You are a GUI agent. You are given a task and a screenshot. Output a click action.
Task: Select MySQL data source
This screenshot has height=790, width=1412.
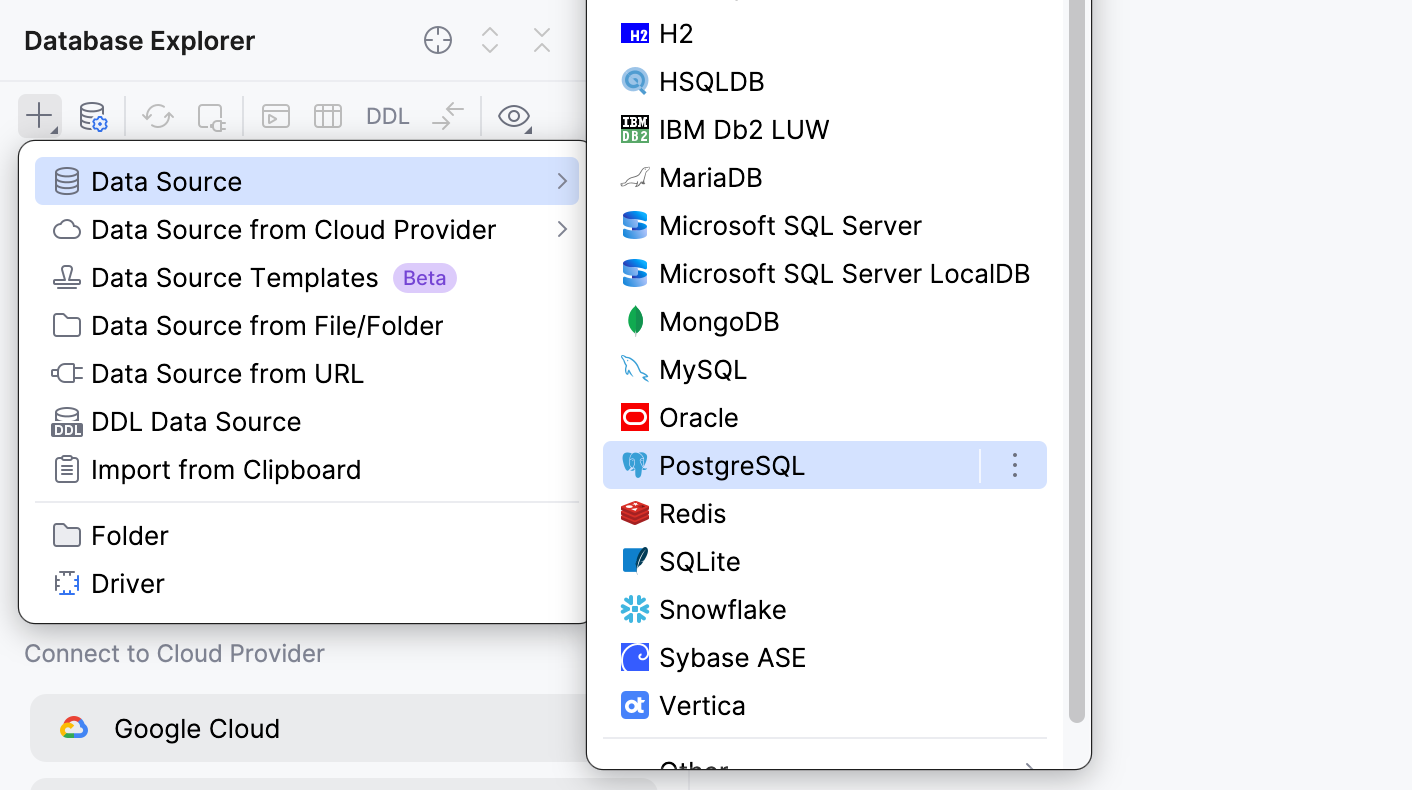(825, 369)
